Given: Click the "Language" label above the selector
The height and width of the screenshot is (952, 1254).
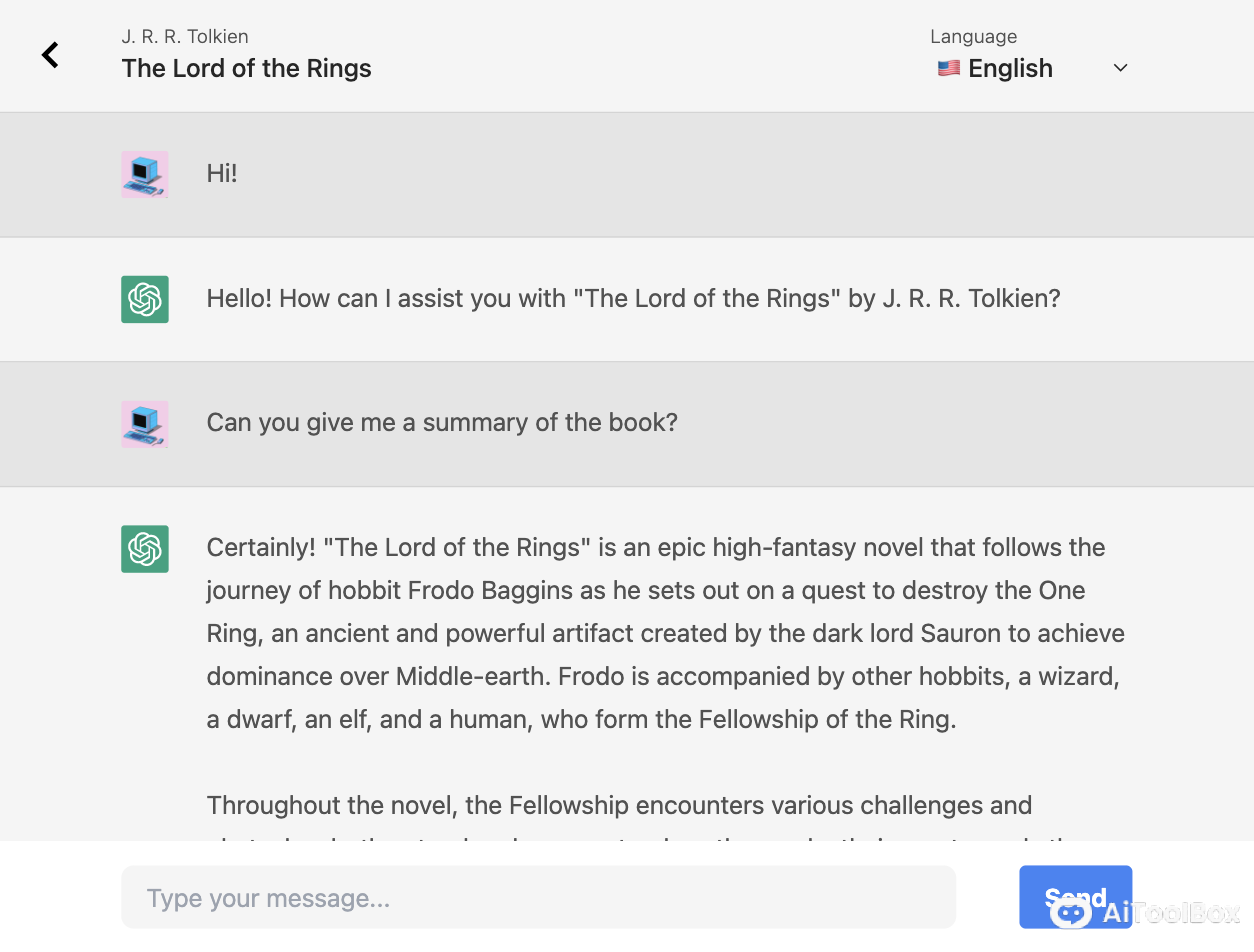Looking at the screenshot, I should (973, 37).
